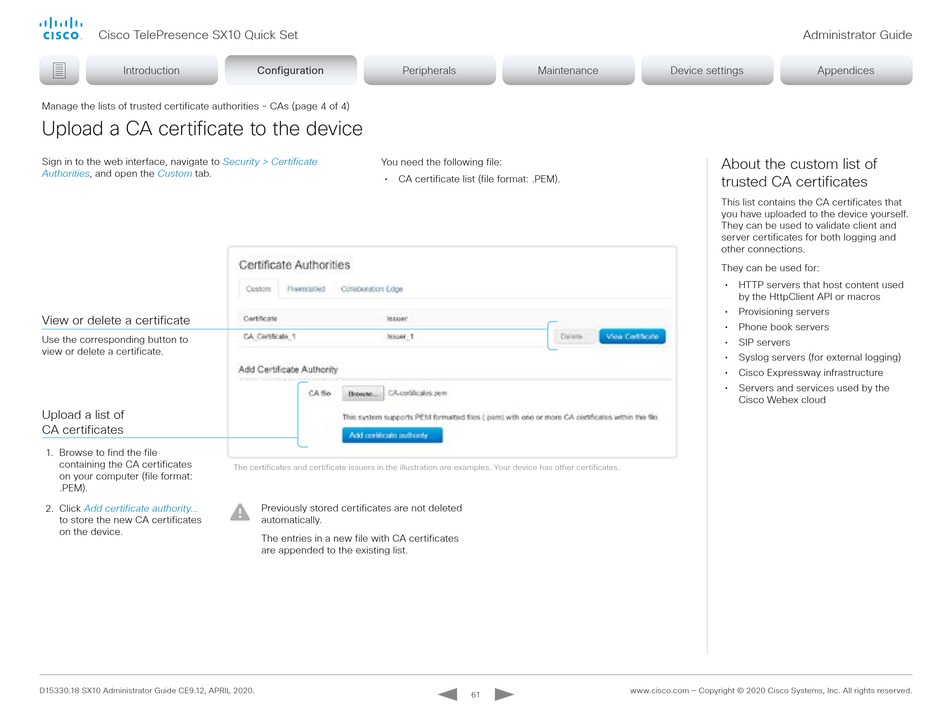The image size is (950, 711).
Task: Click the blue Add certificate authority button
Action: 392,435
